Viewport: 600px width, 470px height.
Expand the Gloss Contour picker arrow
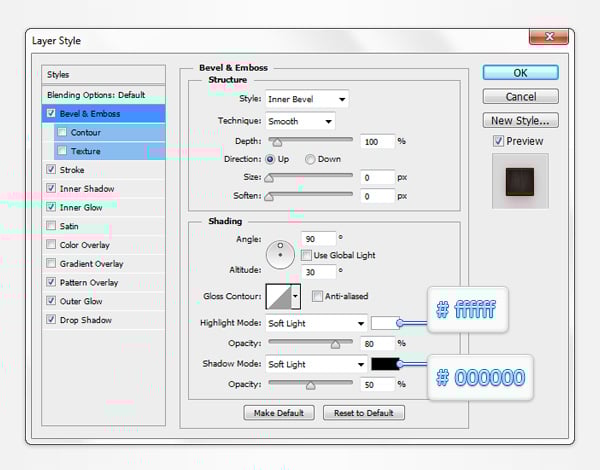coord(295,296)
